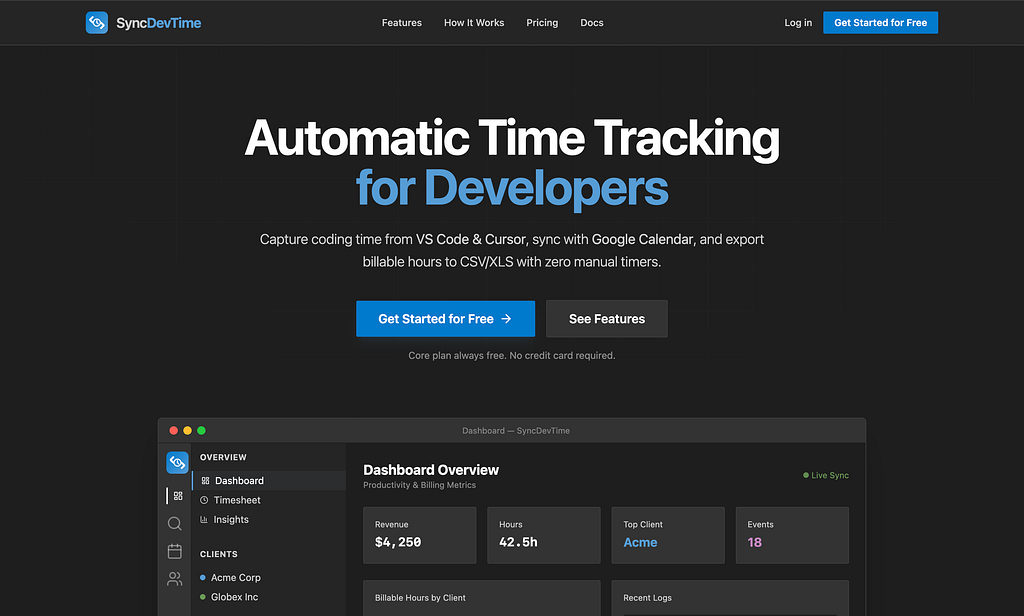Click the clock icon beside Timesheet
Viewport: 1024px width, 616px height.
click(x=204, y=500)
